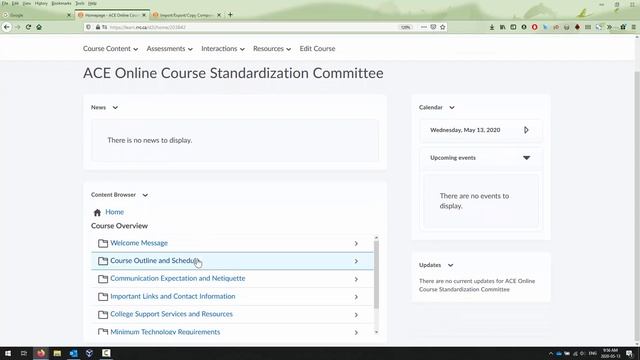Viewport: 640px width, 360px height.
Task: Open Course Outline and Schedule module
Action: click(x=155, y=260)
